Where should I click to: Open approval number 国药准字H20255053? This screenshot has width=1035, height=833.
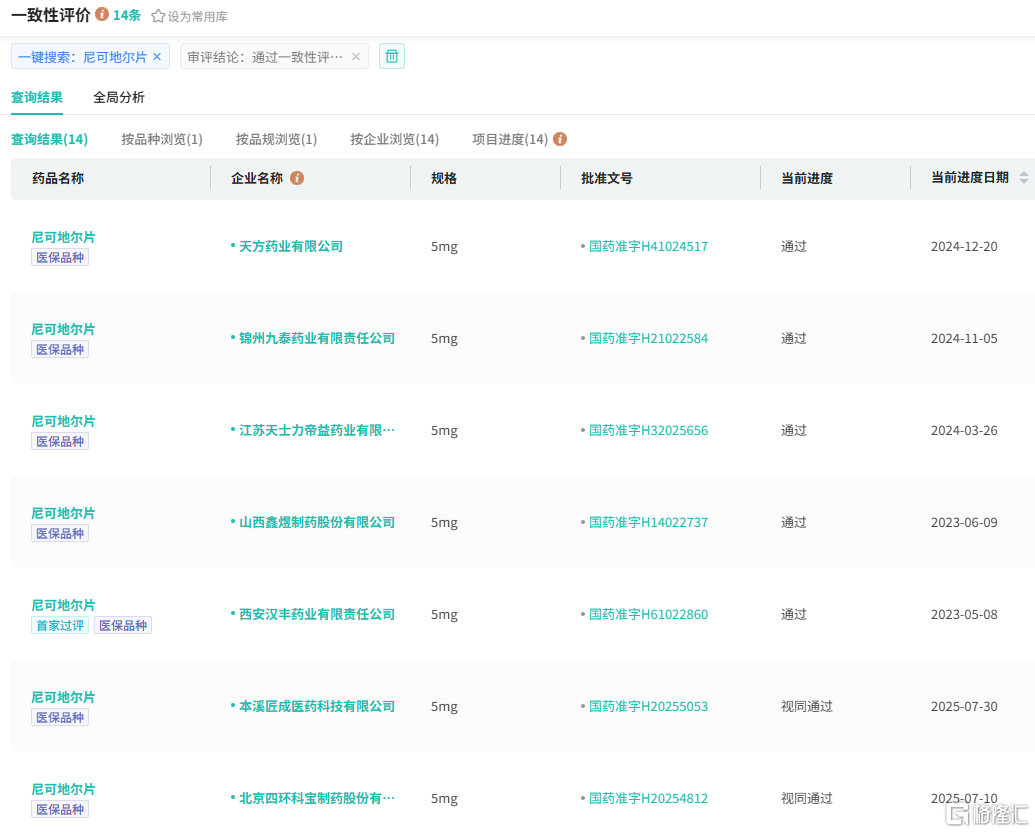click(648, 706)
